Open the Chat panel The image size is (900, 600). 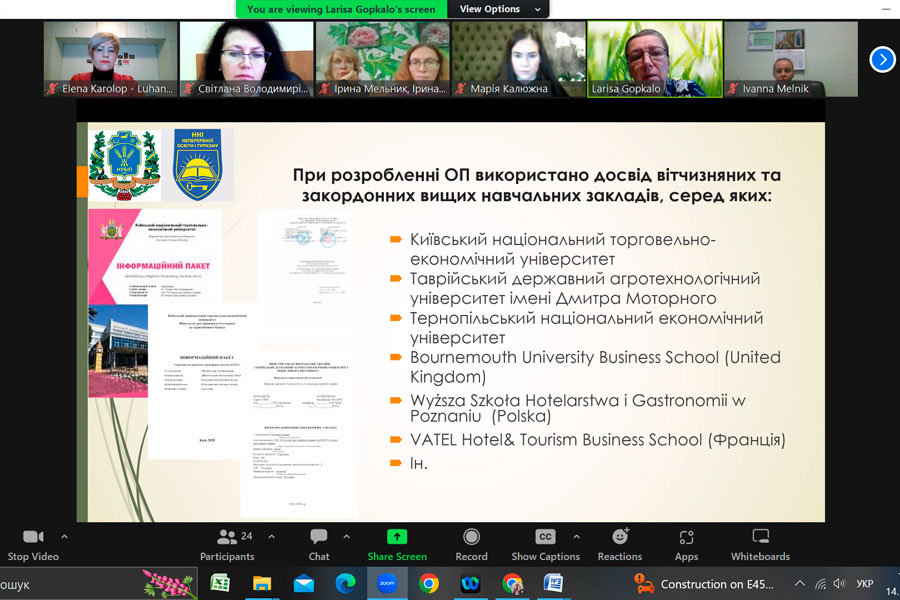[x=318, y=538]
